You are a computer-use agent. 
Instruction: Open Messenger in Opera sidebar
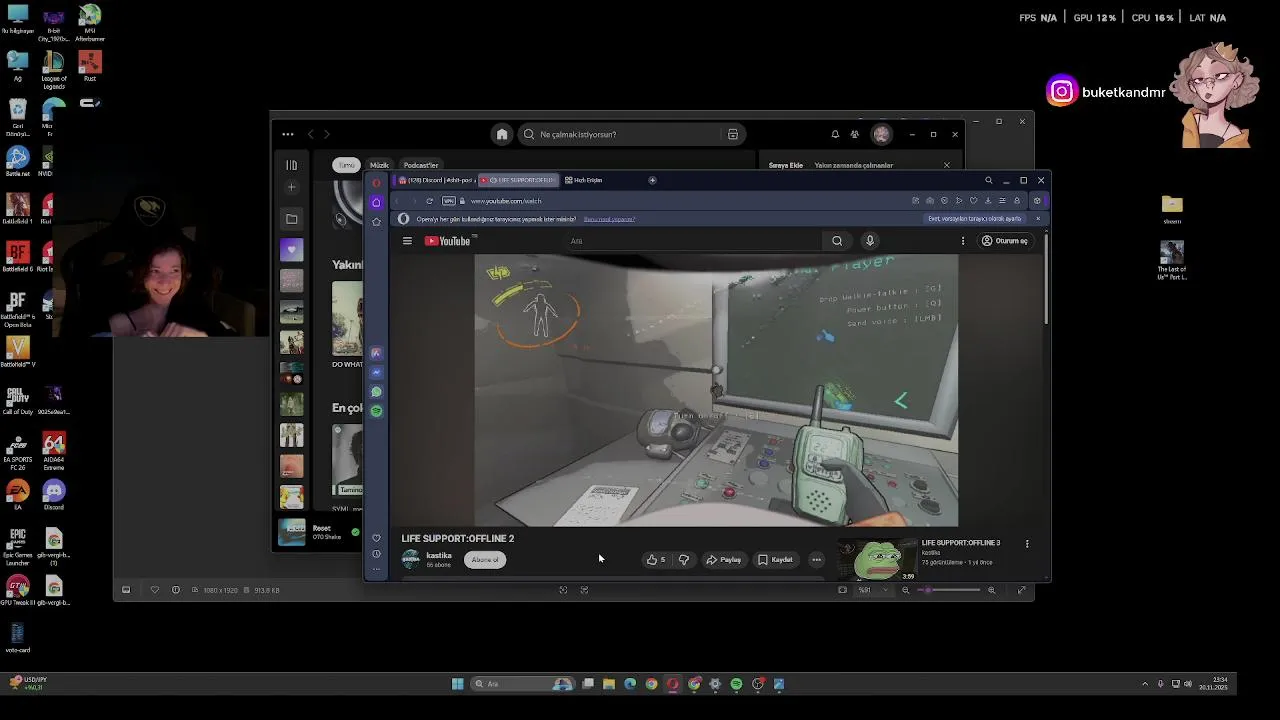click(376, 372)
